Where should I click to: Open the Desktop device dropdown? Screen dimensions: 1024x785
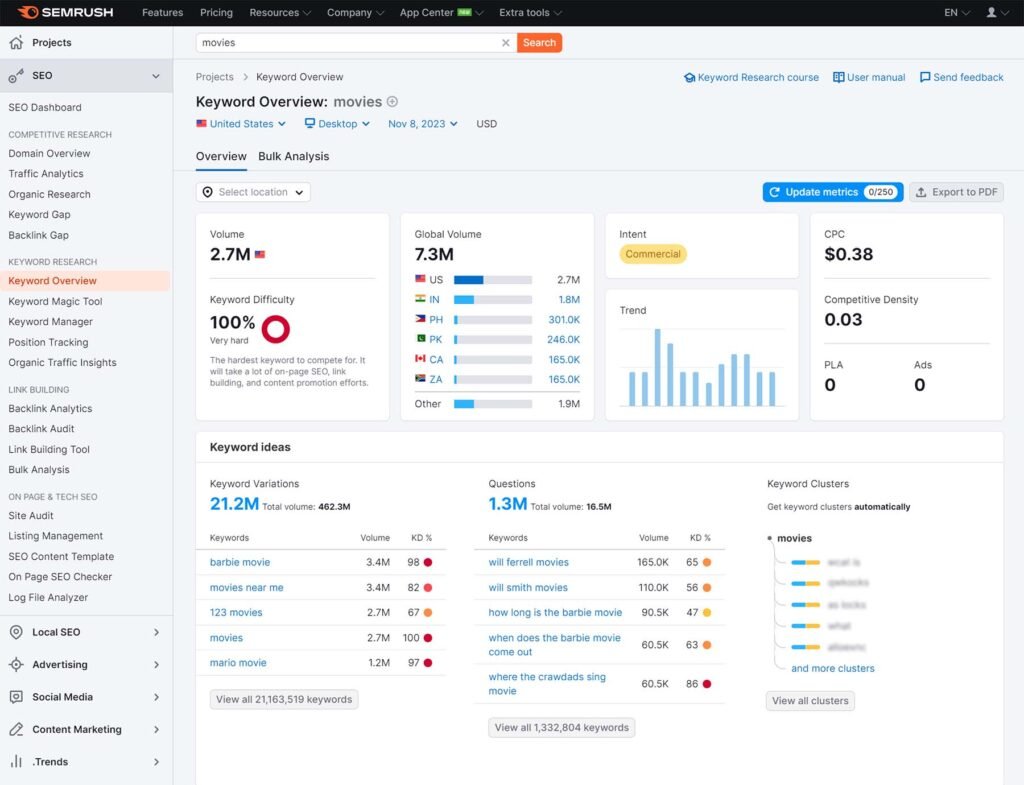pyautogui.click(x=337, y=123)
